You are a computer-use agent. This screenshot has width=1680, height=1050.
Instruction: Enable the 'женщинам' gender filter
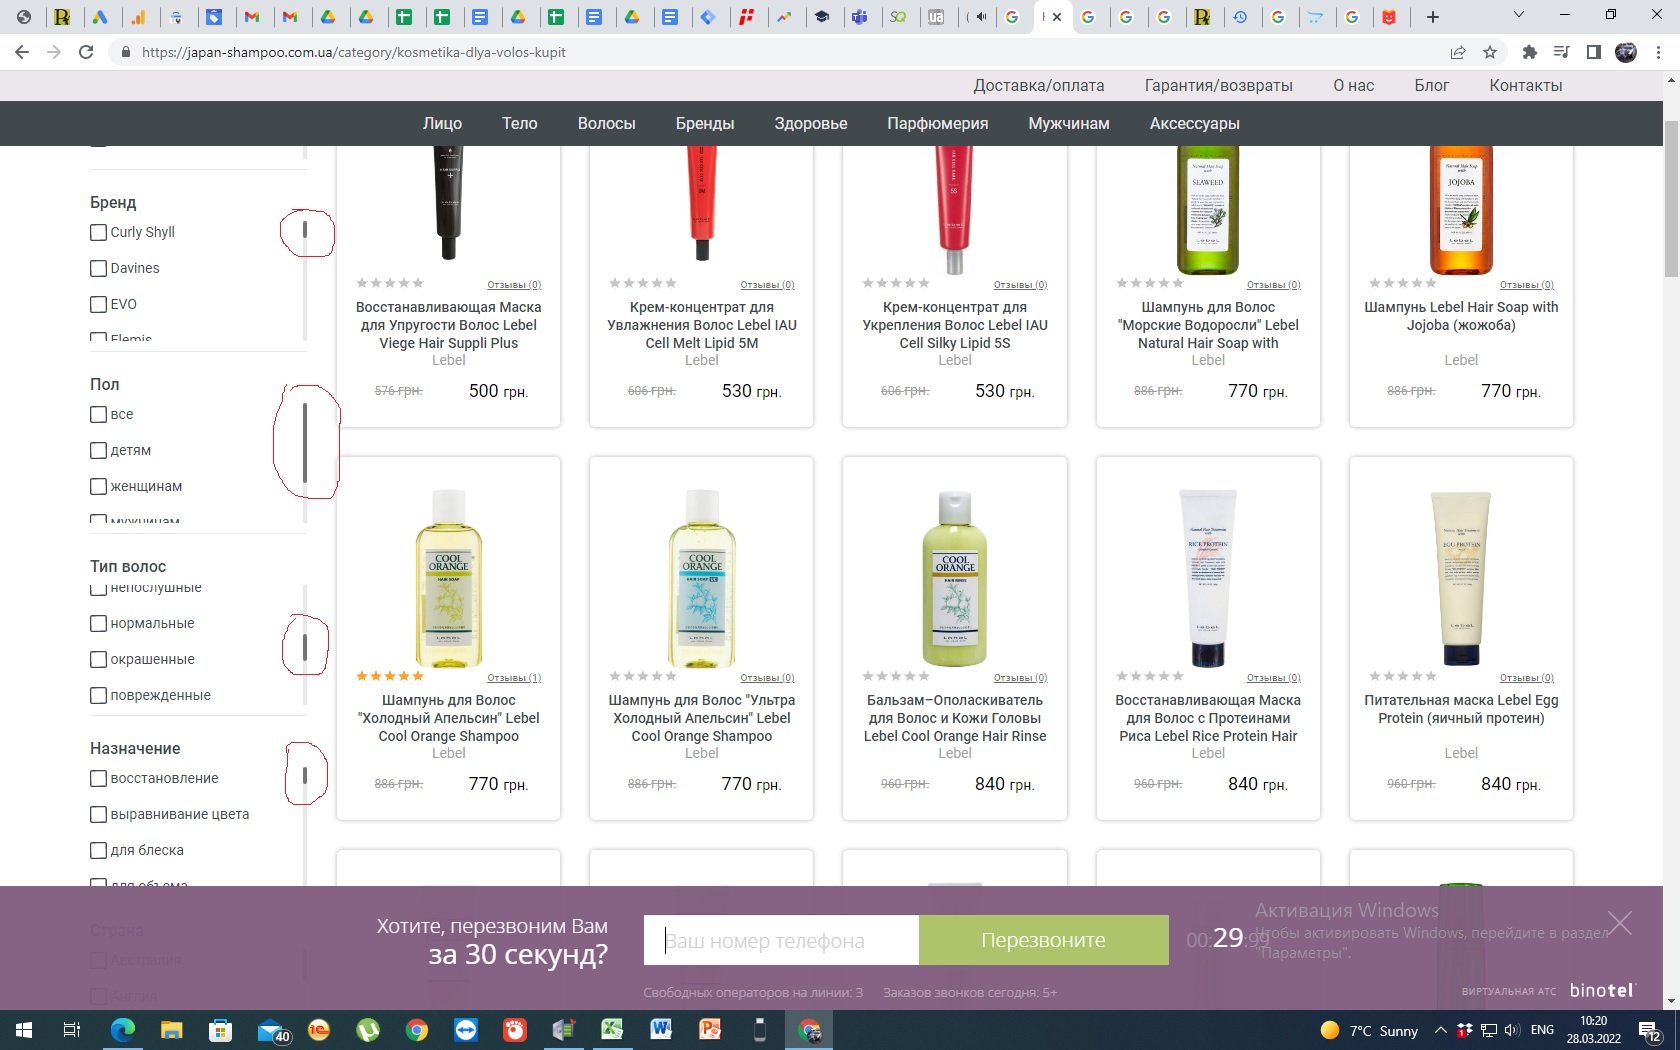pos(98,486)
